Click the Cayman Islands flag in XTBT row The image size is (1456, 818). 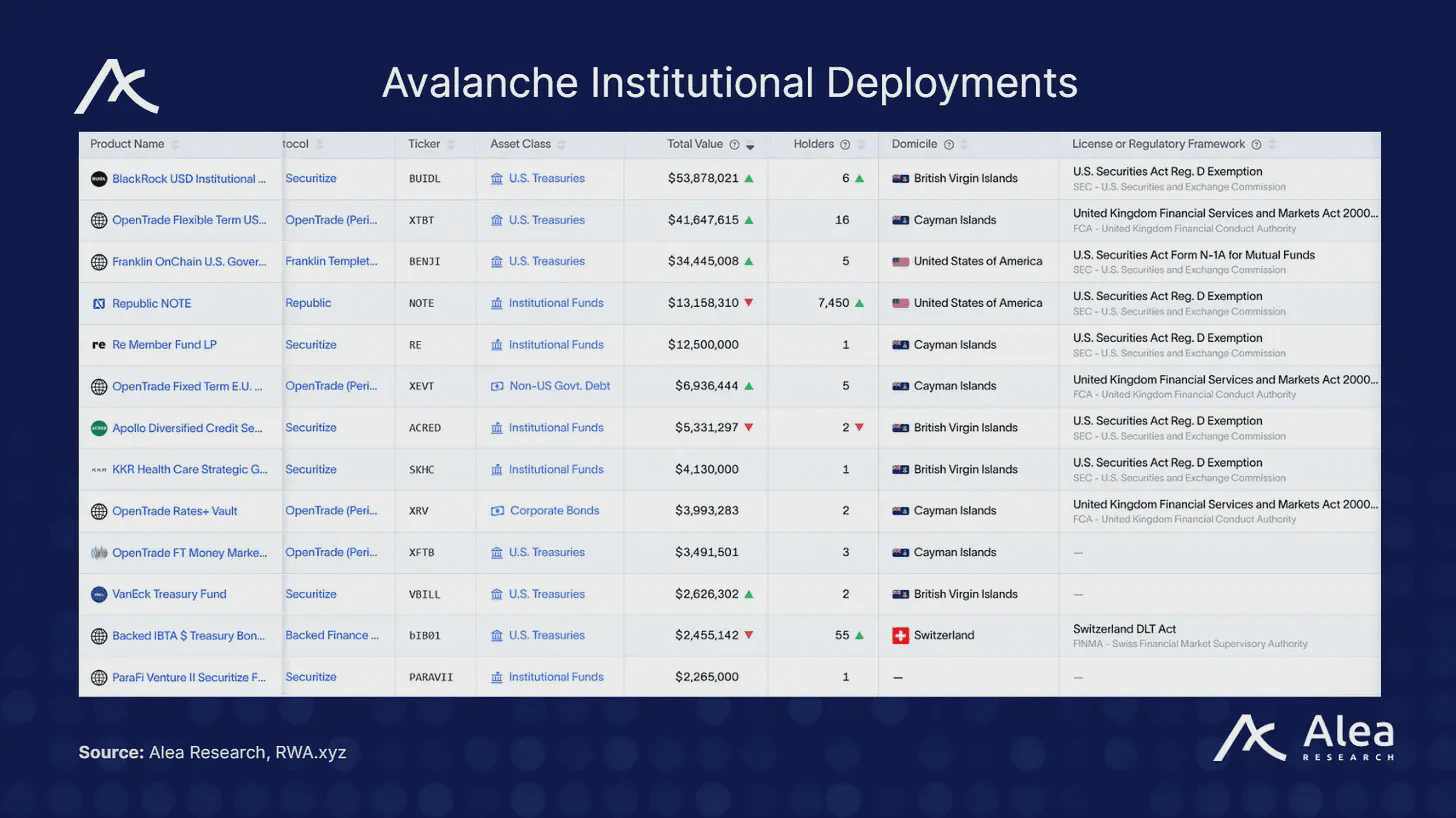coord(900,220)
